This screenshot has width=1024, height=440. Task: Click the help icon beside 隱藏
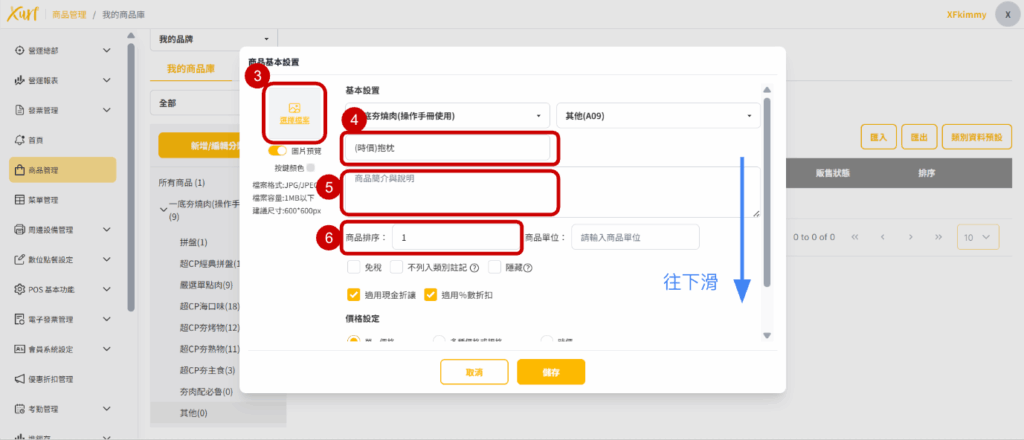(527, 267)
